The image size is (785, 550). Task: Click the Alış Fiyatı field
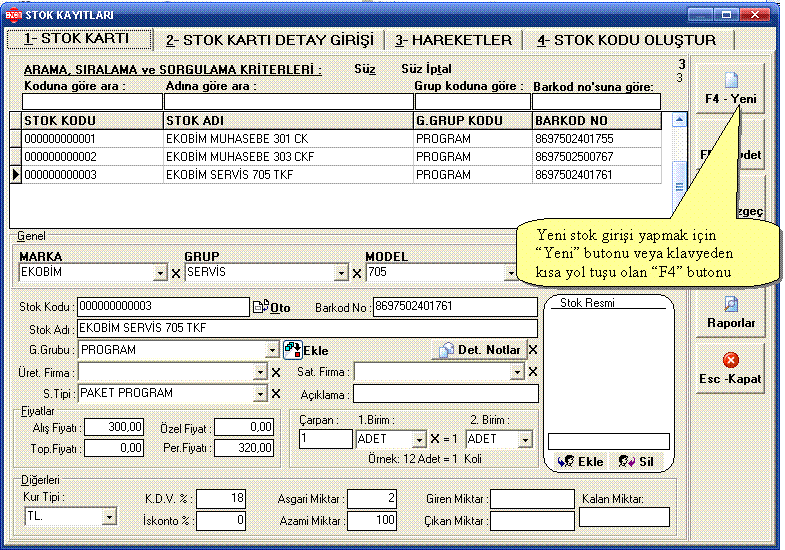[x=114, y=427]
